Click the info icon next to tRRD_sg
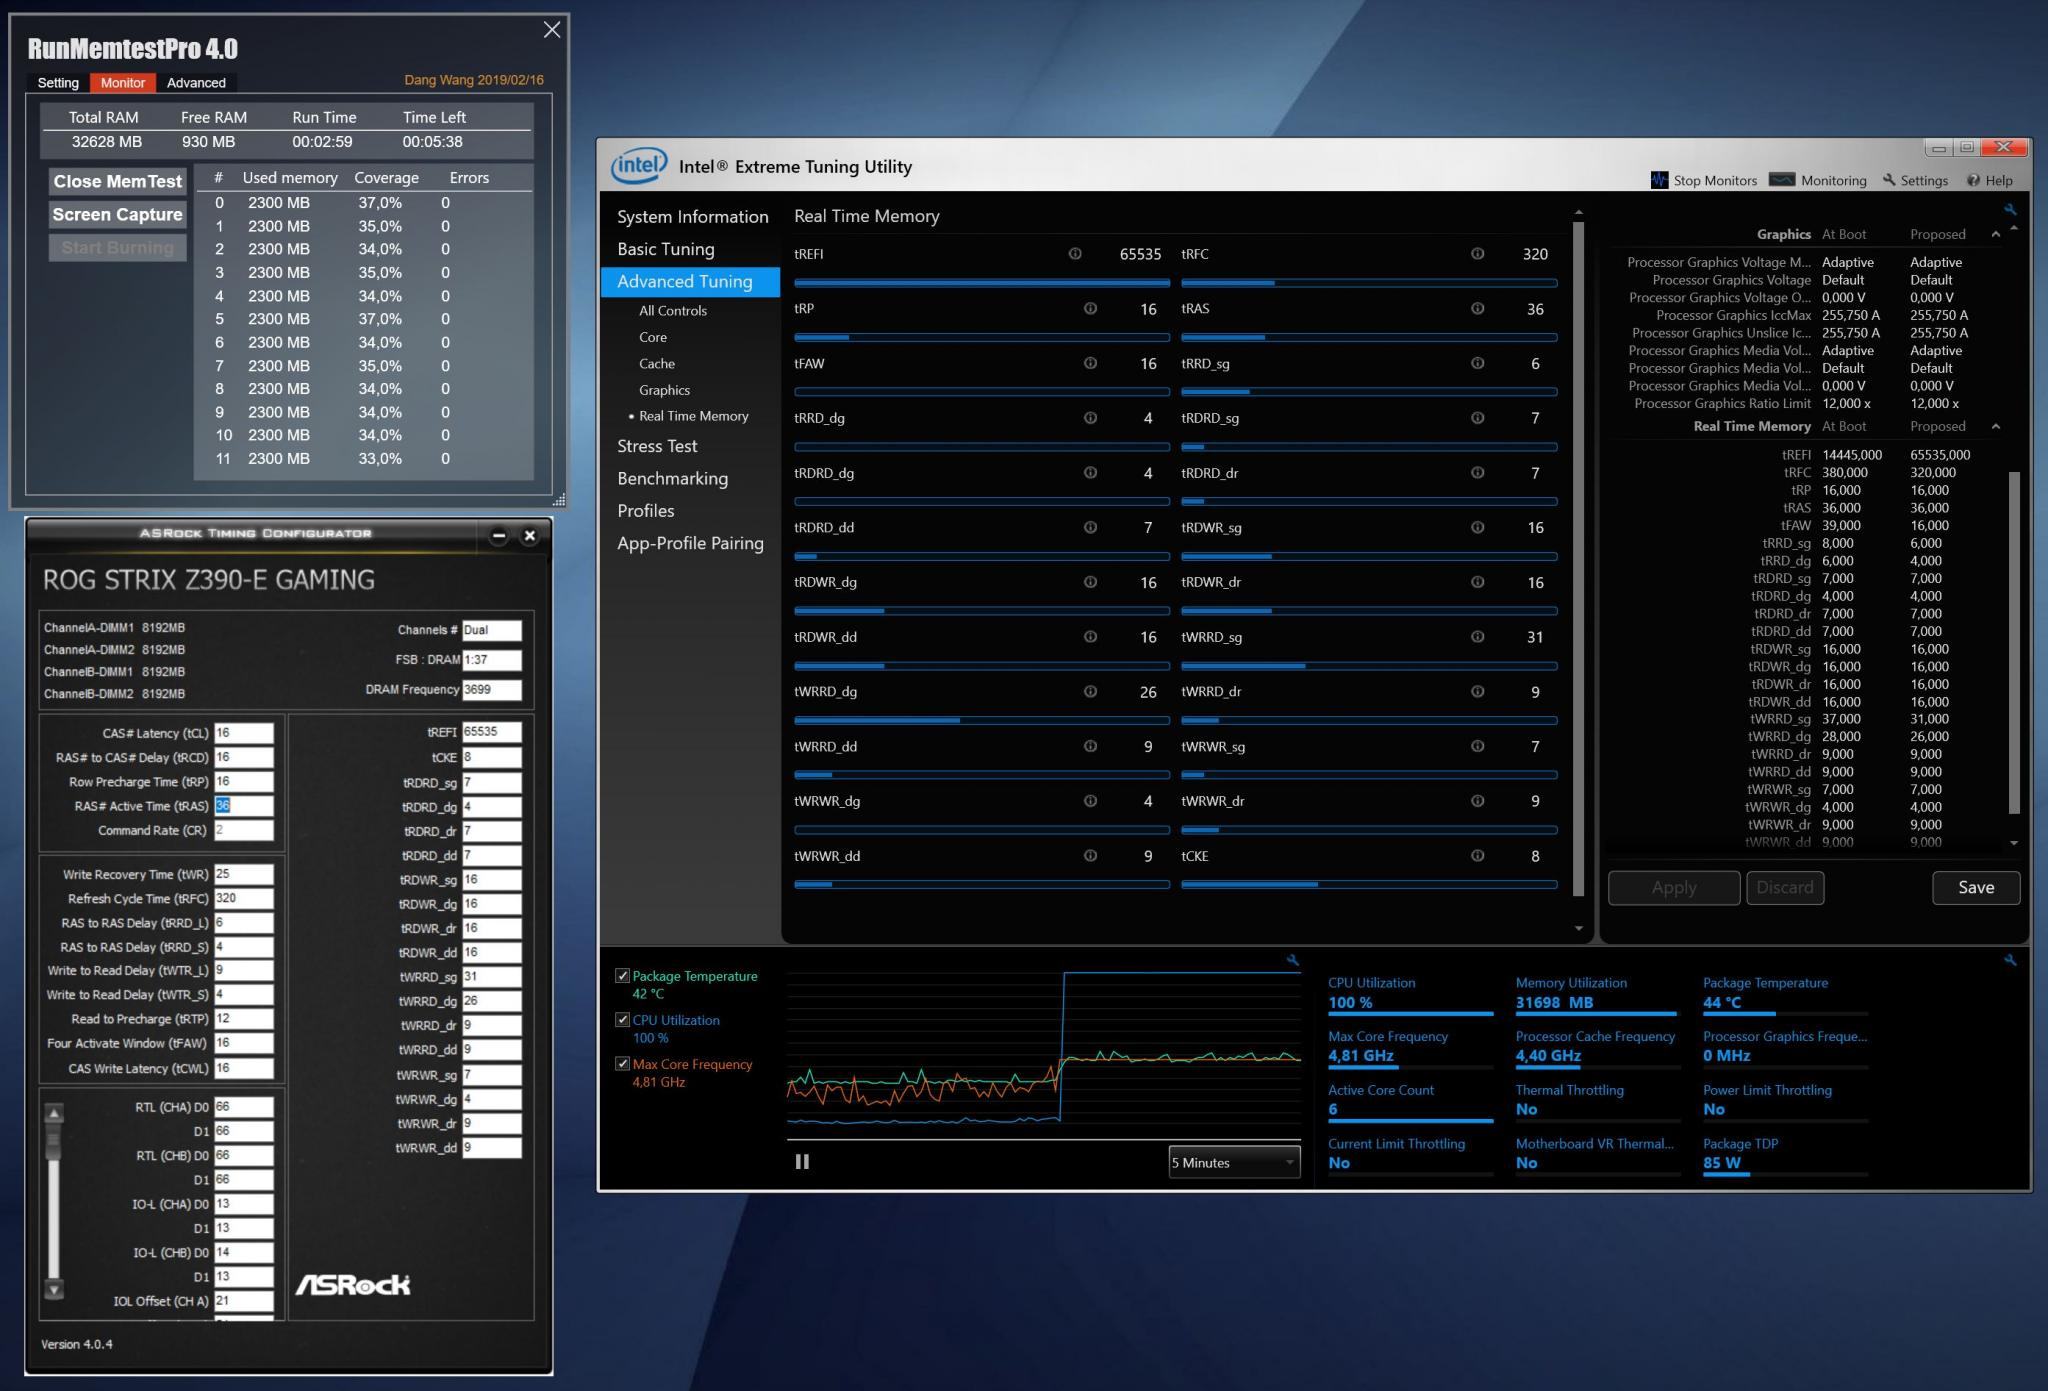The height and width of the screenshot is (1391, 2048). [1477, 364]
